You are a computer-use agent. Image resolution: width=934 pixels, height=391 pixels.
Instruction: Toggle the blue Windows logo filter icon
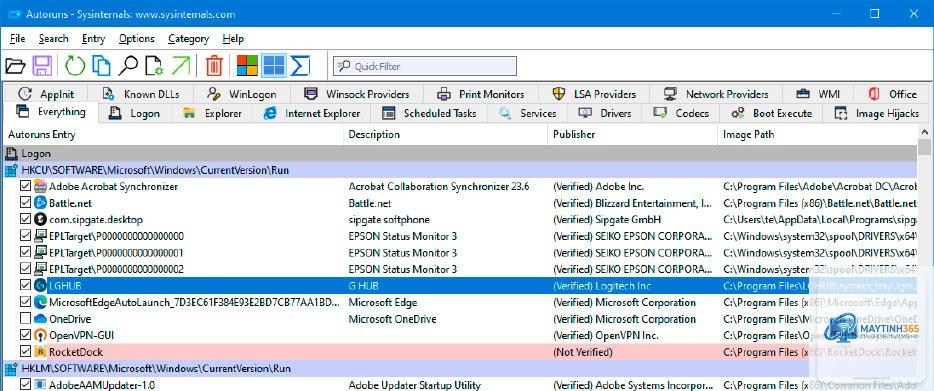coord(274,66)
